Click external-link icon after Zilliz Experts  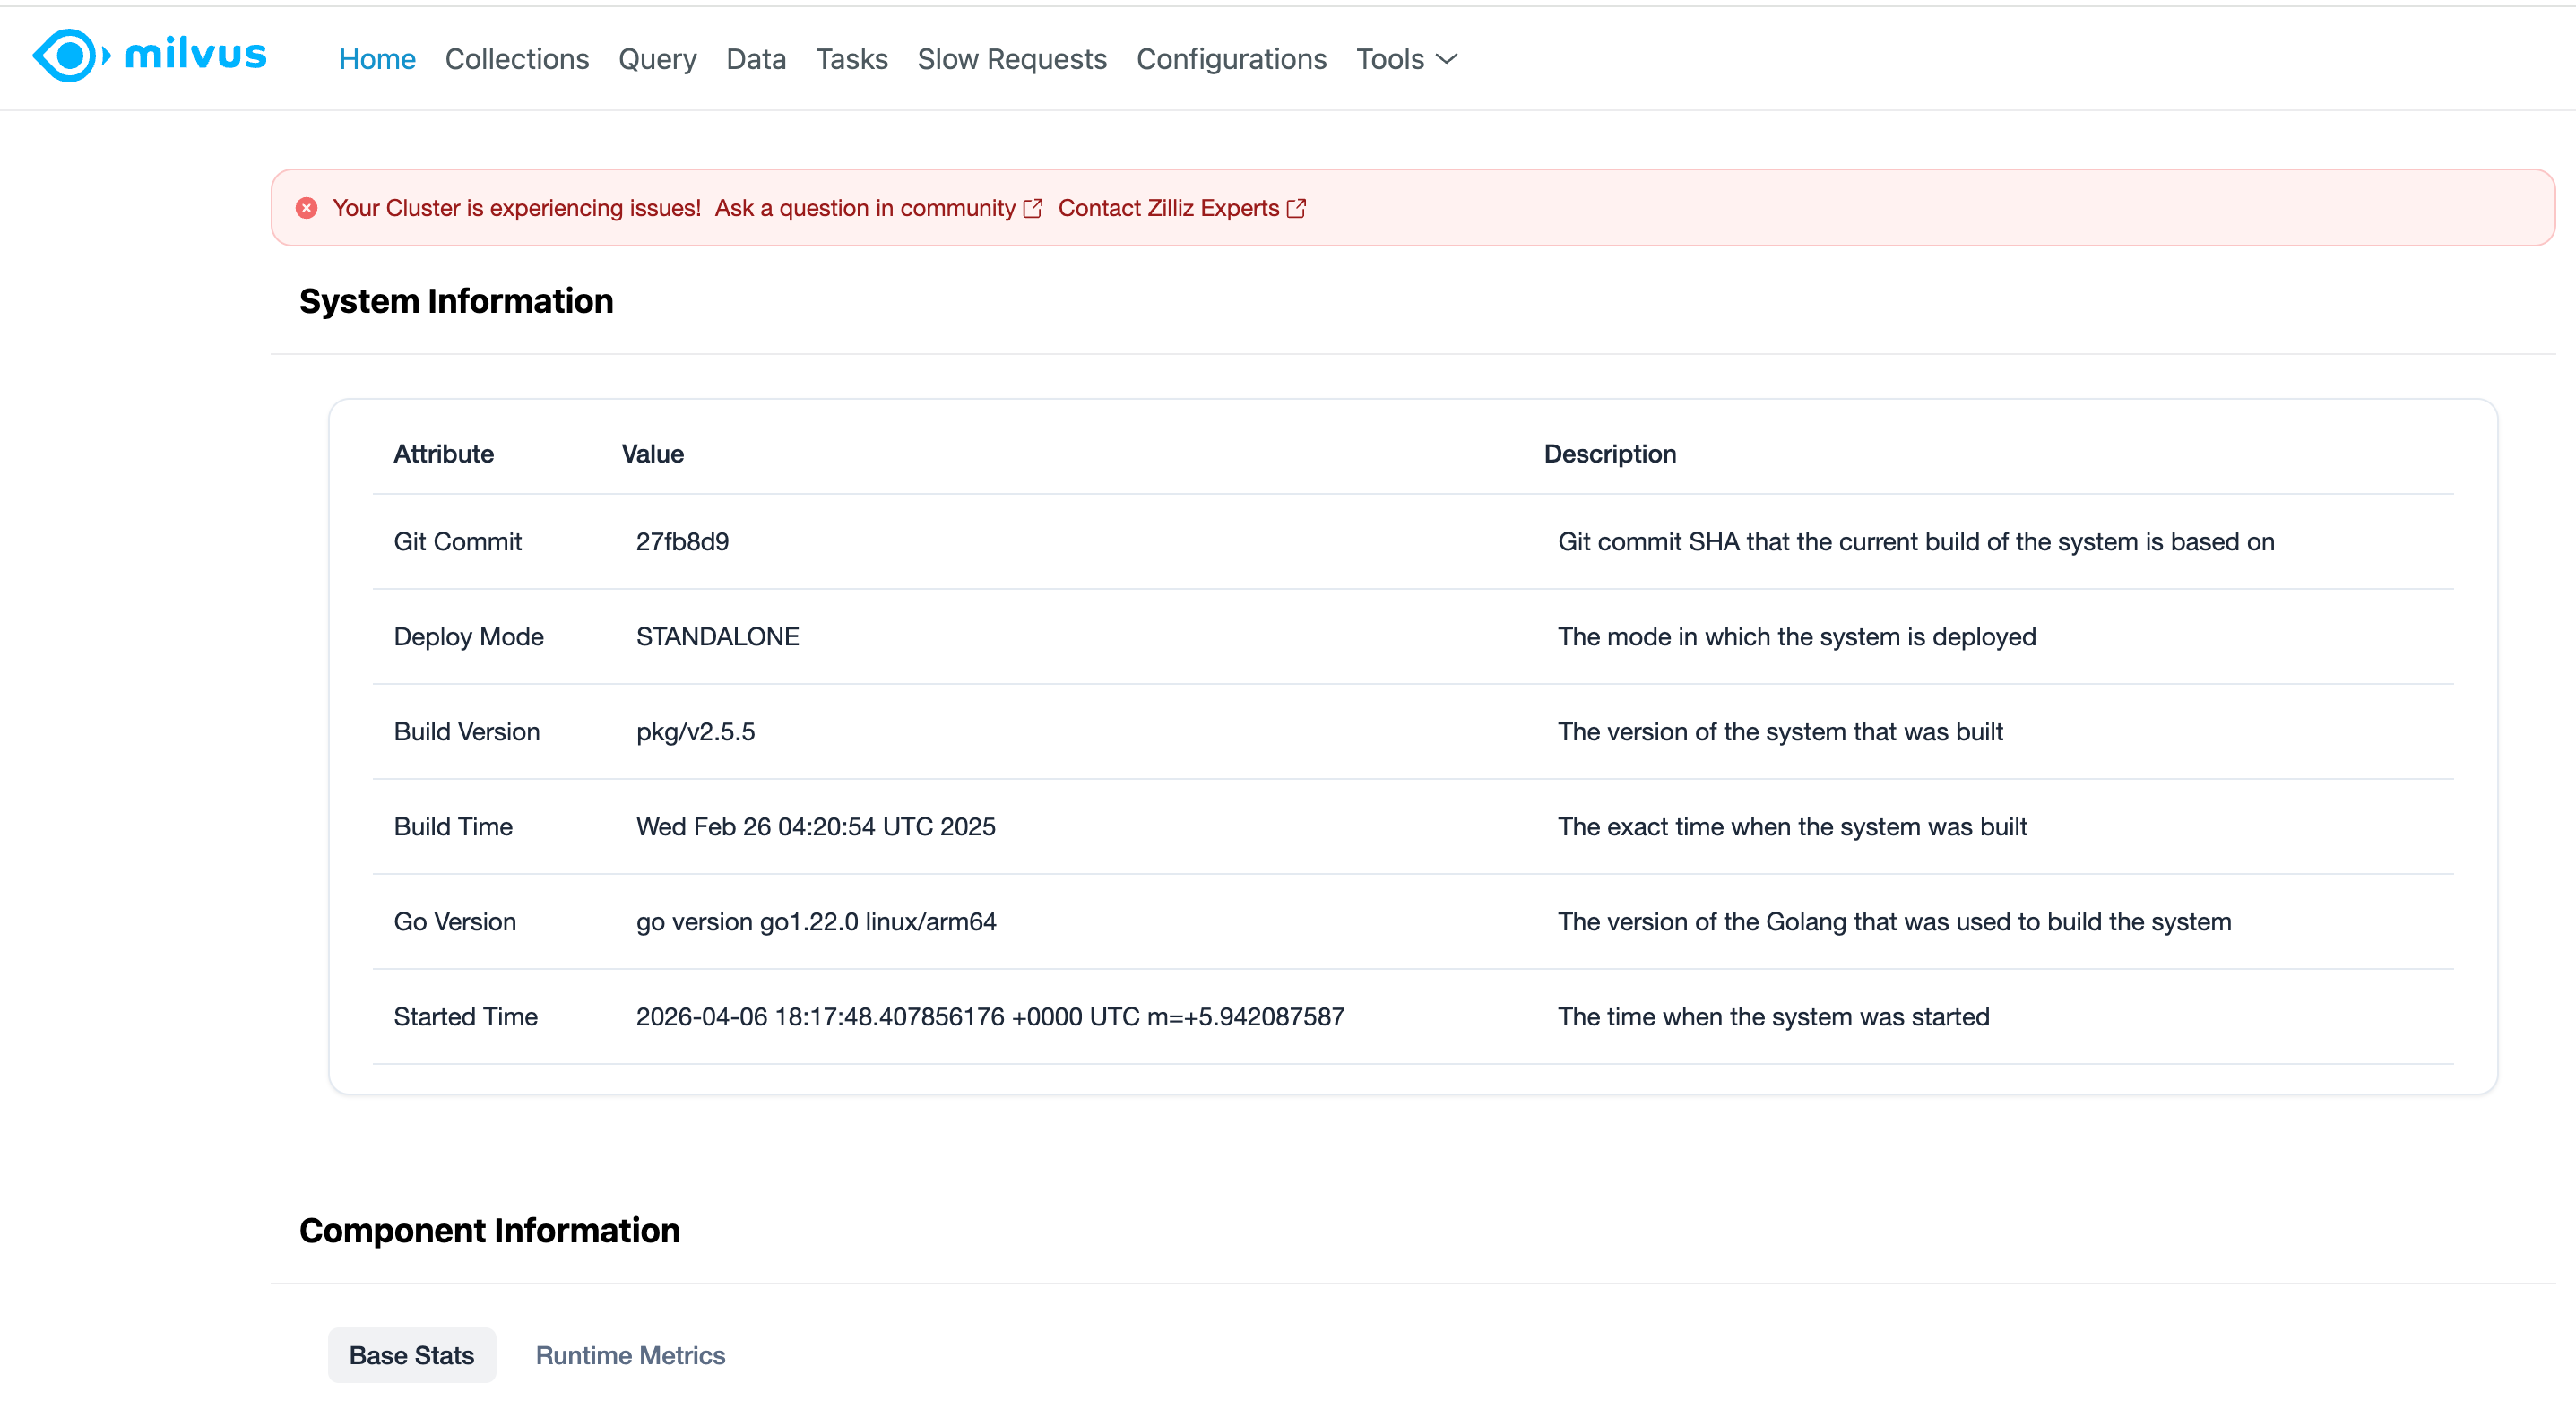(x=1296, y=208)
